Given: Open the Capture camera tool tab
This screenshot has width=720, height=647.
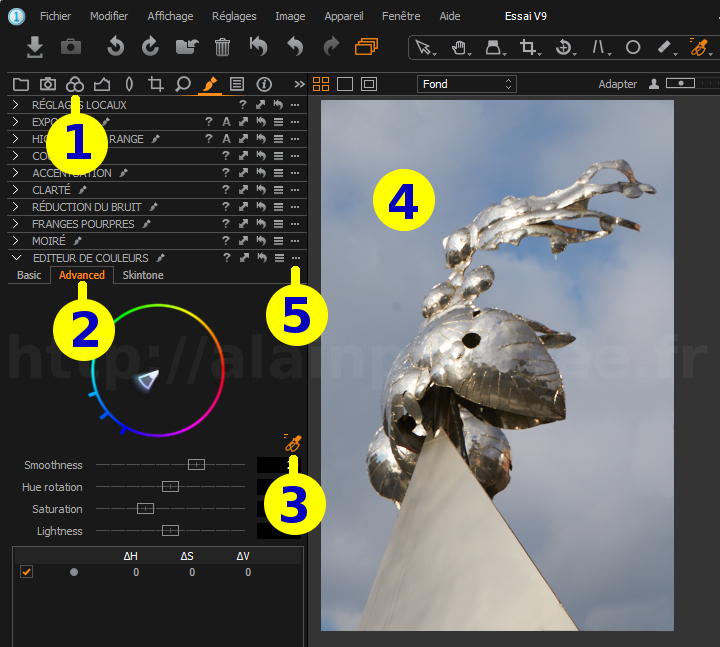Looking at the screenshot, I should point(48,84).
